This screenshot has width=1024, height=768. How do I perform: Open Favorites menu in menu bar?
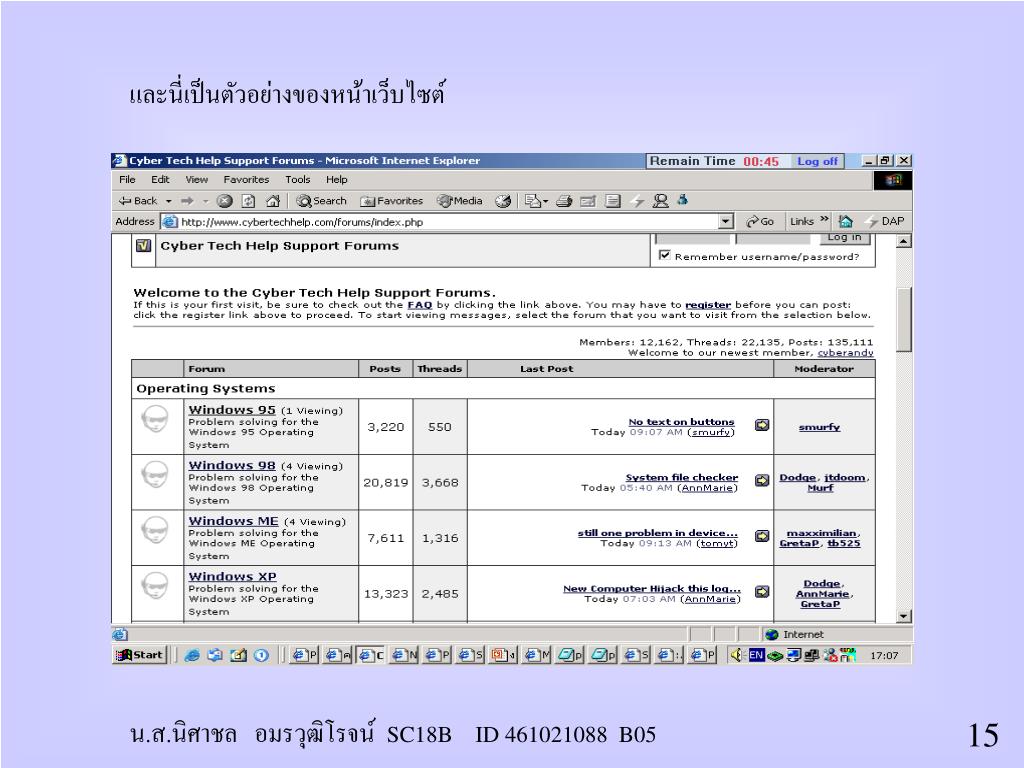pos(246,180)
